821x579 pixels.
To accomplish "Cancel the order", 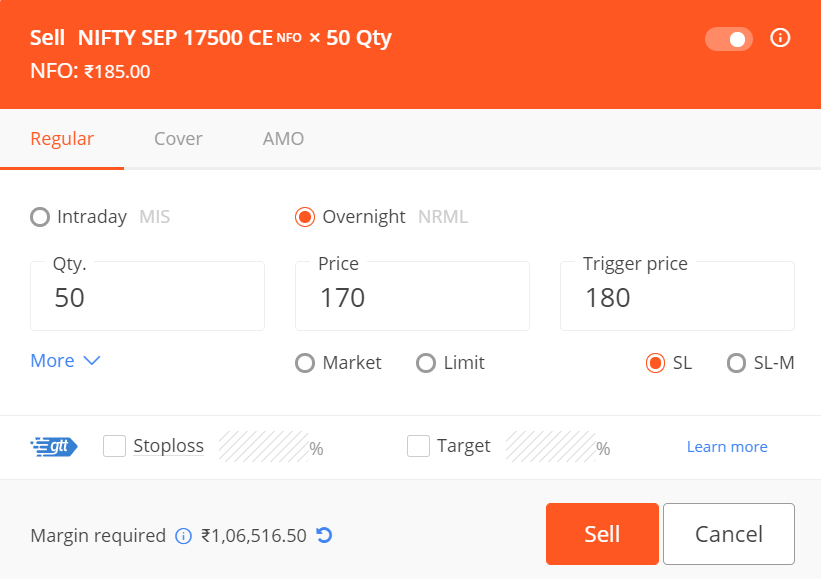I will [729, 534].
